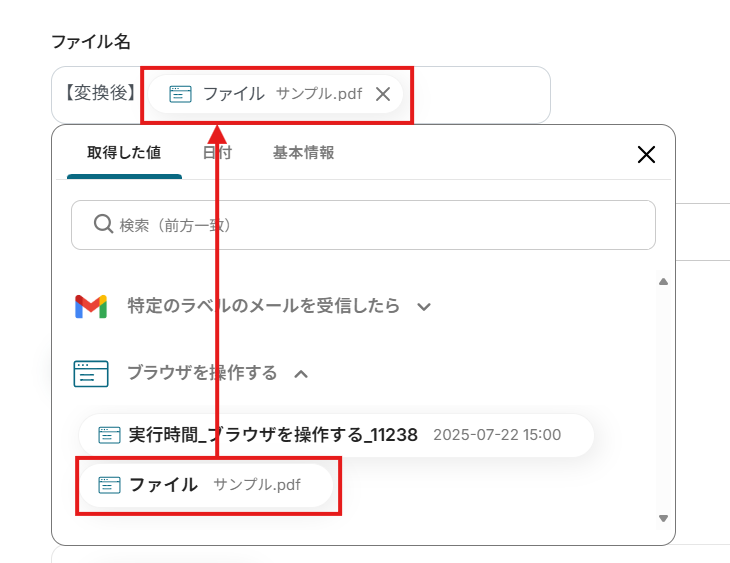Click the browser icon beside ファイル list item
This screenshot has height=563, width=730.
(109, 485)
